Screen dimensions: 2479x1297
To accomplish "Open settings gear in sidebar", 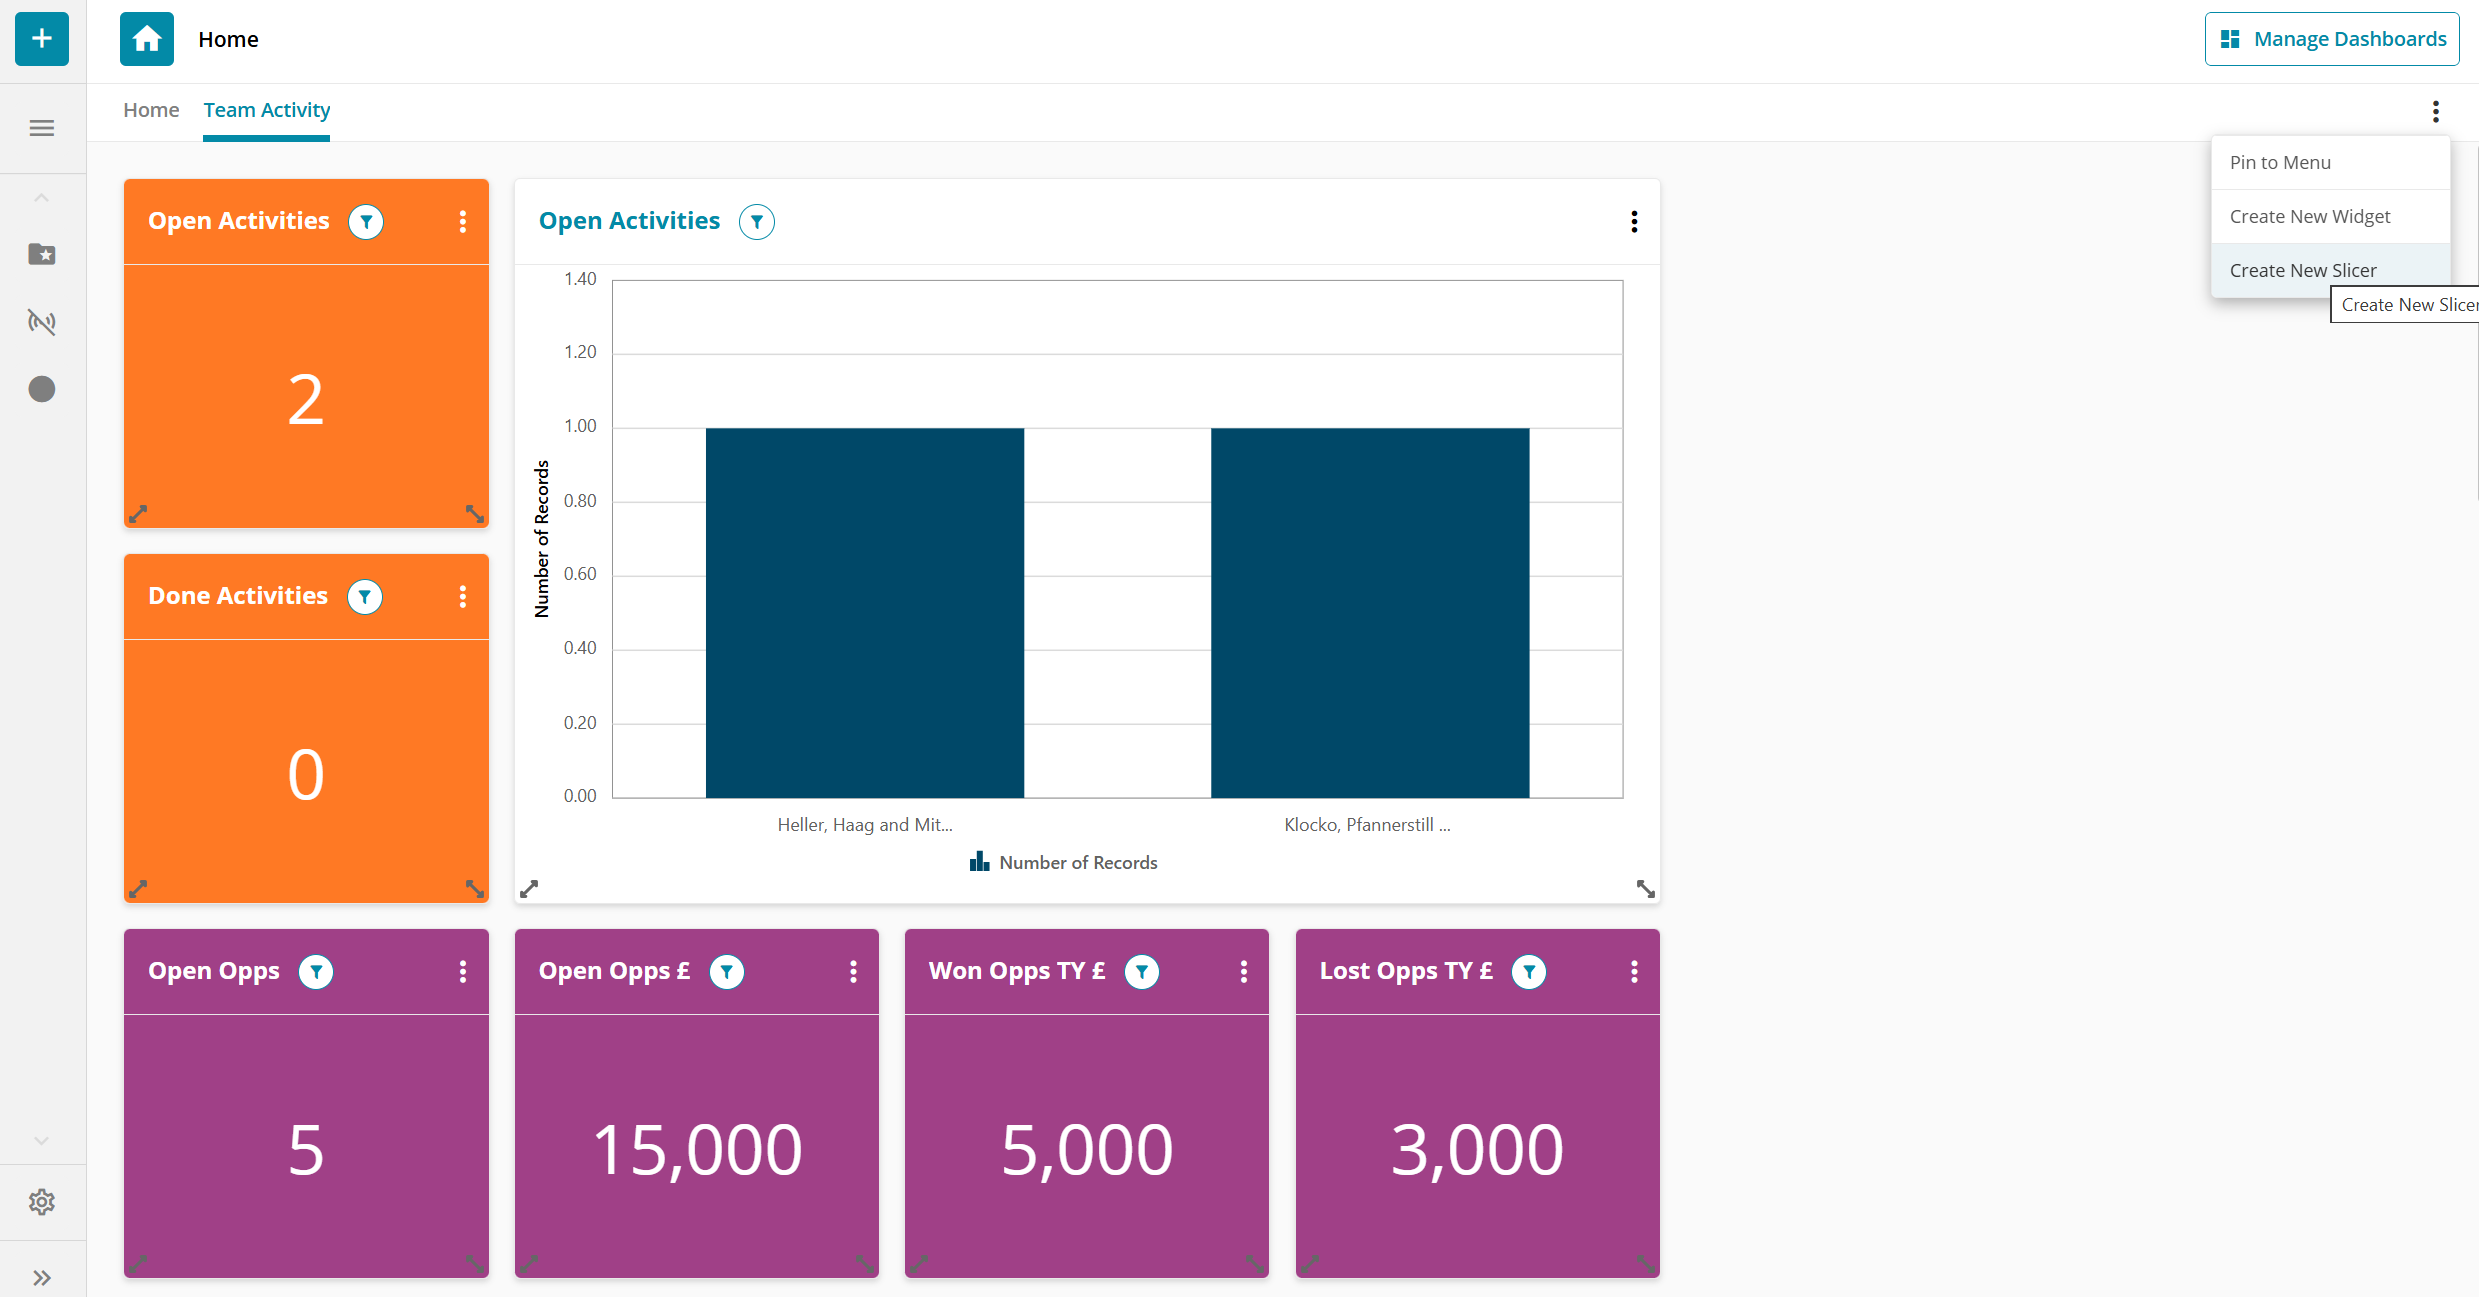I will tap(42, 1201).
